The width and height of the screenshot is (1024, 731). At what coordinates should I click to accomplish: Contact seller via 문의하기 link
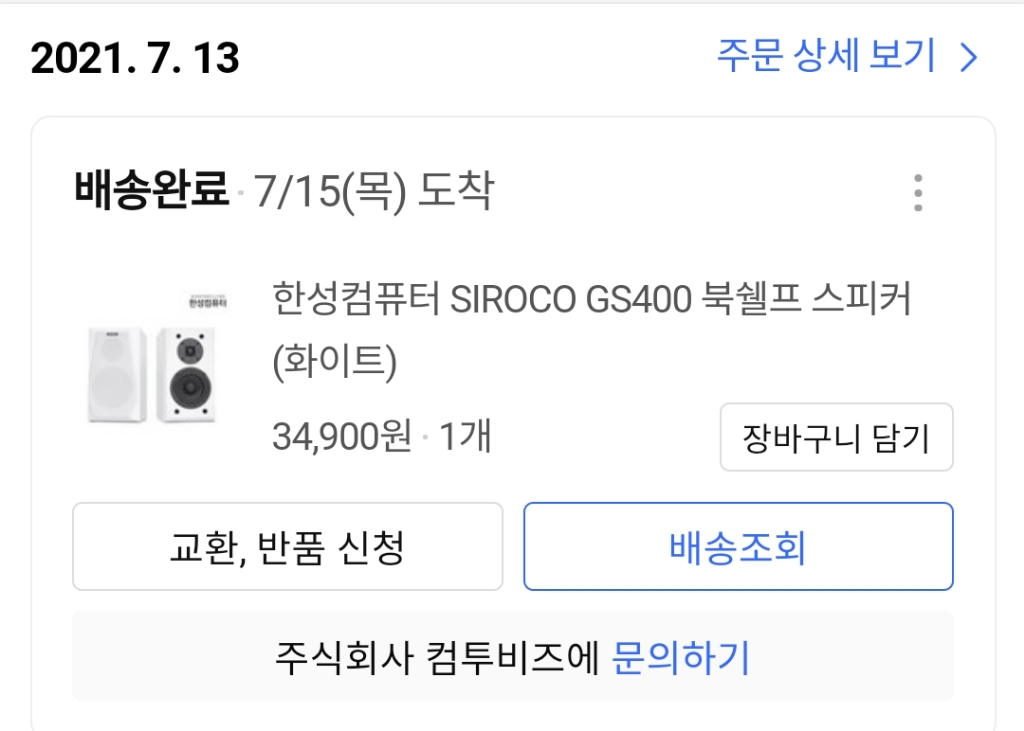680,657
